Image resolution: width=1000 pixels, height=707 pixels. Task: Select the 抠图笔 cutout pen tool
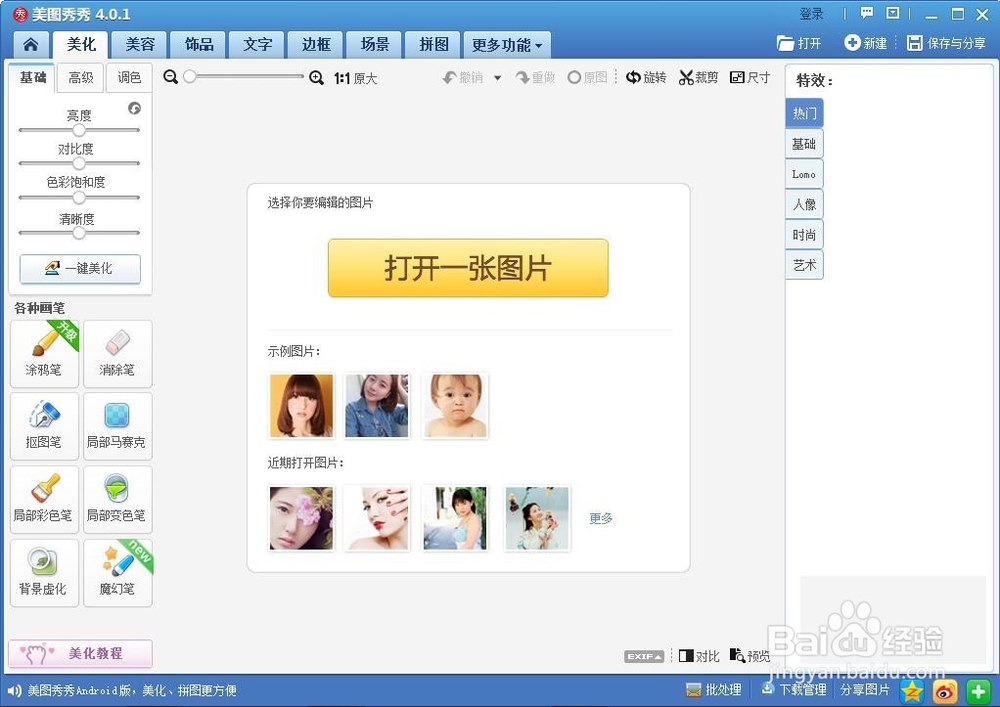45,426
